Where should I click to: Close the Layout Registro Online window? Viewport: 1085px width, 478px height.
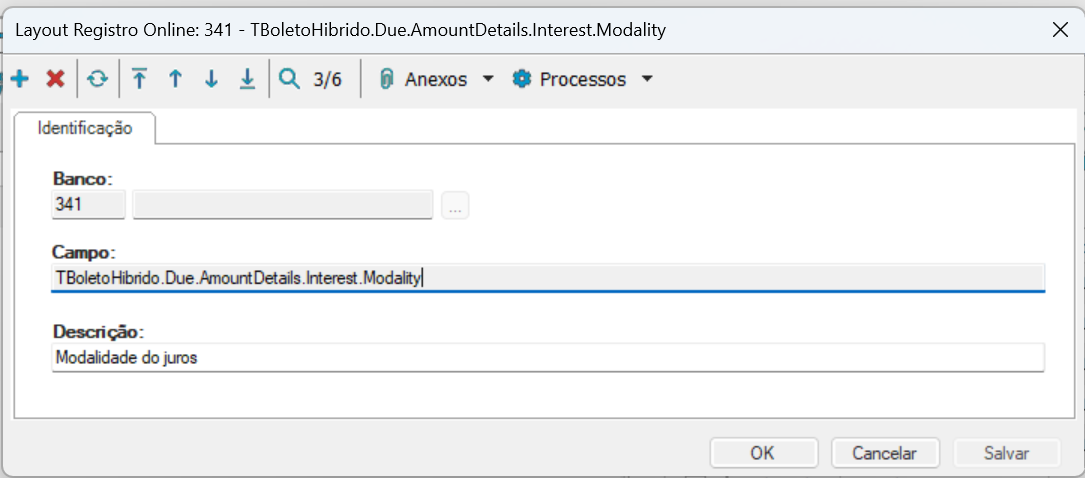pos(1060,30)
